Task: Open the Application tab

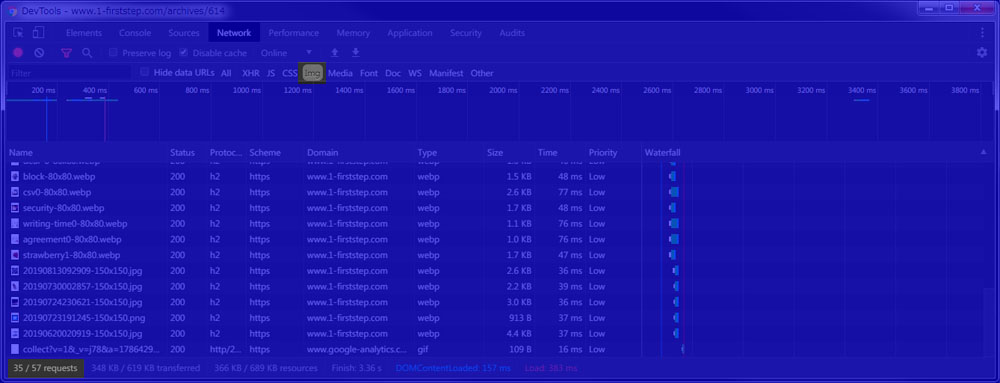Action: pos(410,33)
